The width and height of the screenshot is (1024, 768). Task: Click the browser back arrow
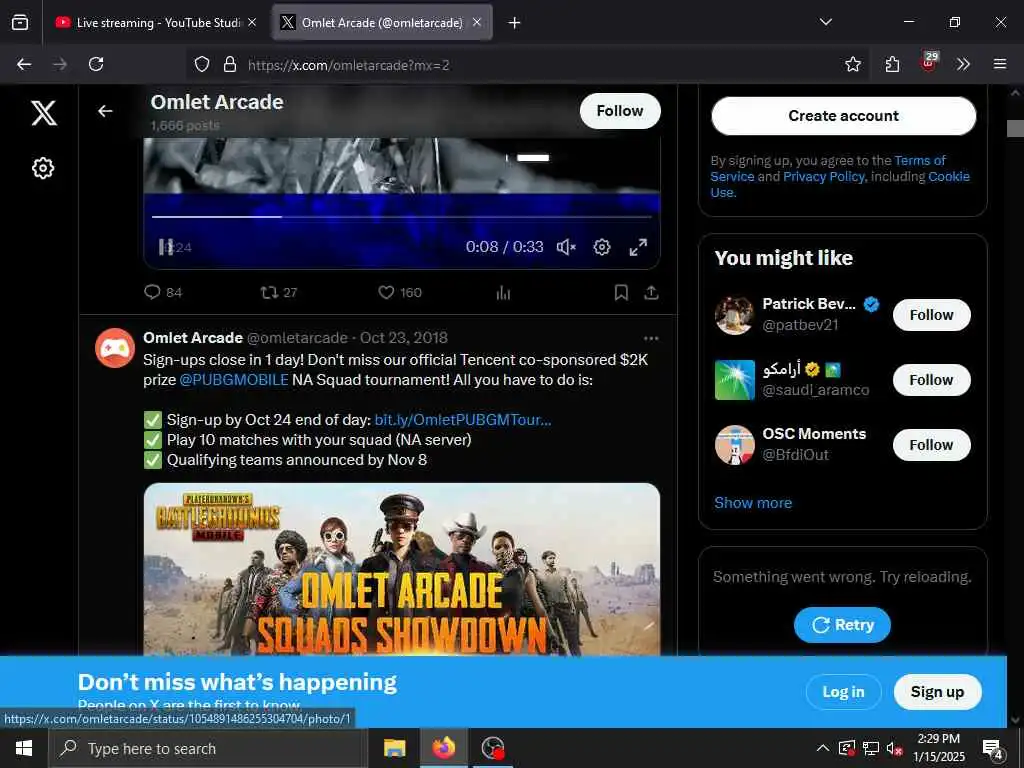click(x=24, y=64)
